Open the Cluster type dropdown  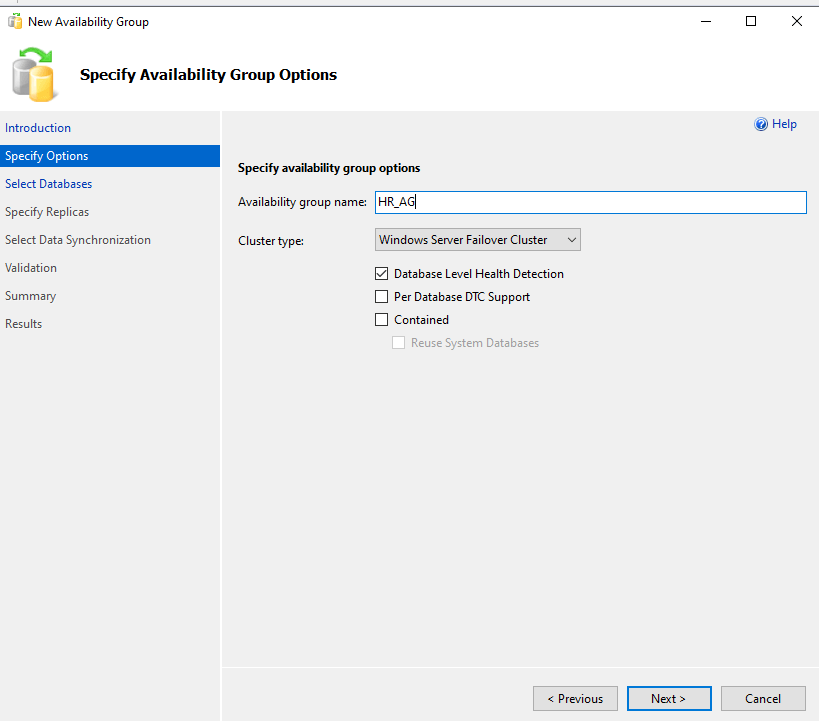click(x=478, y=240)
